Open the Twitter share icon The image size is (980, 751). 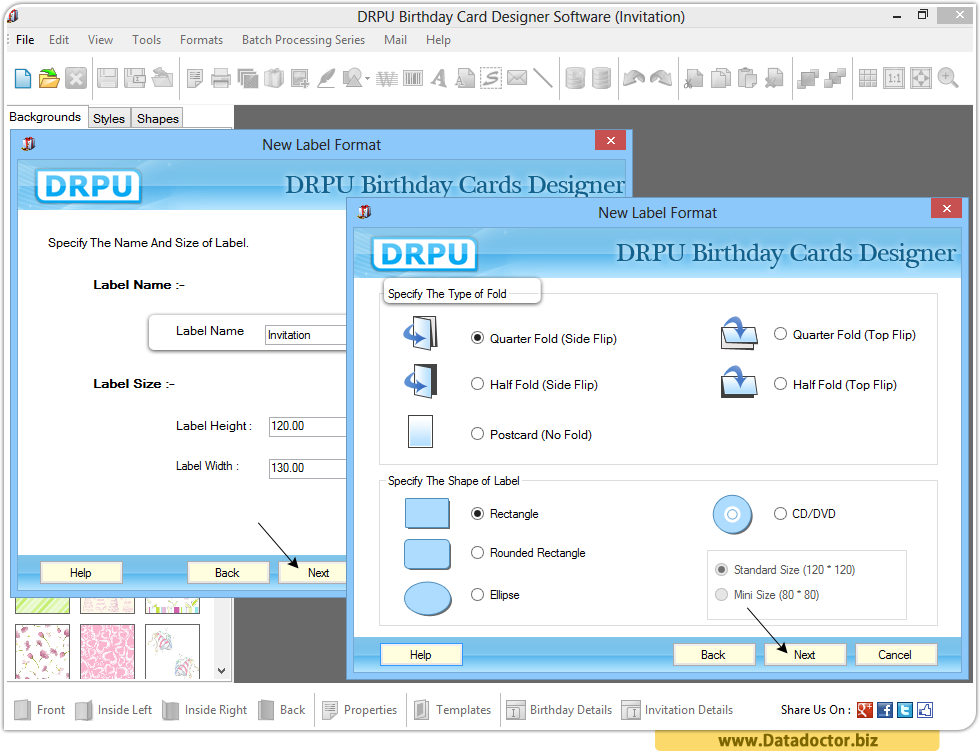click(904, 710)
